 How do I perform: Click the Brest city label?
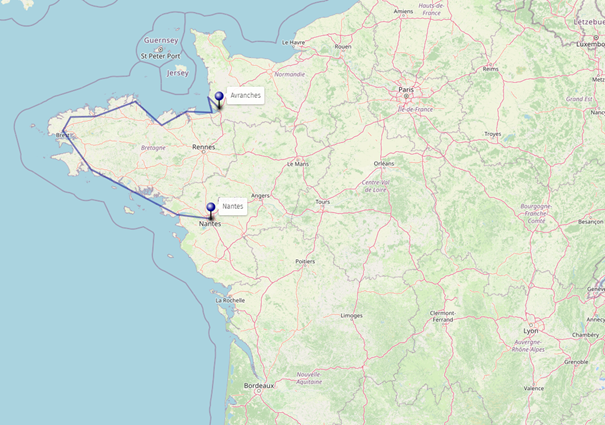(x=63, y=135)
